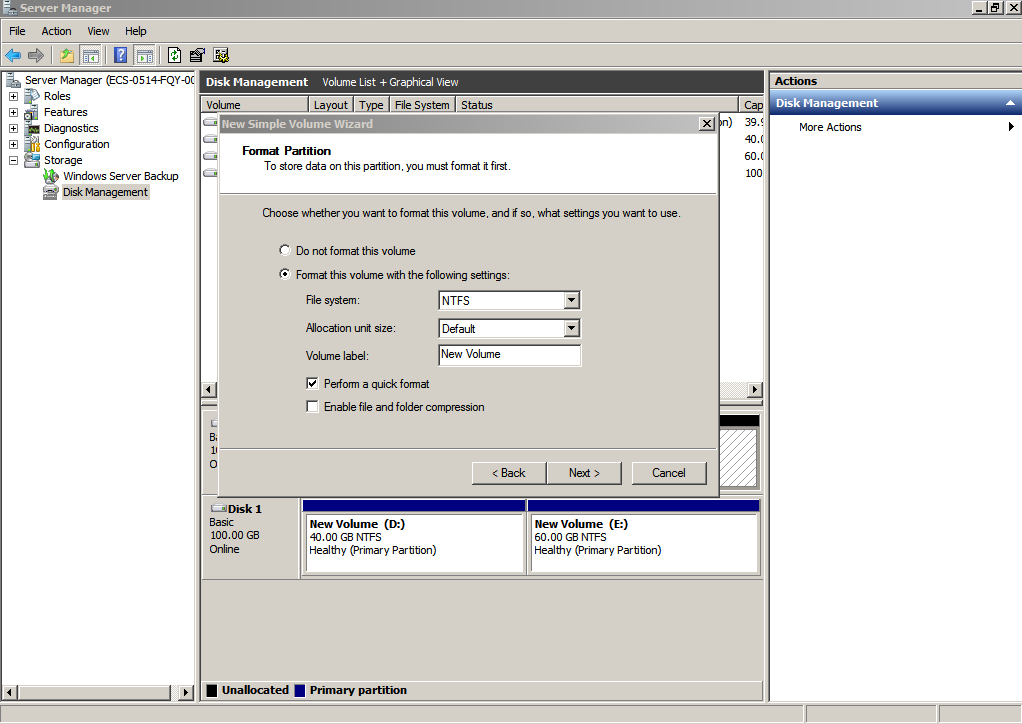This screenshot has height=724, width=1022.
Task: Enable file and folder compression checkbox
Action: (312, 407)
